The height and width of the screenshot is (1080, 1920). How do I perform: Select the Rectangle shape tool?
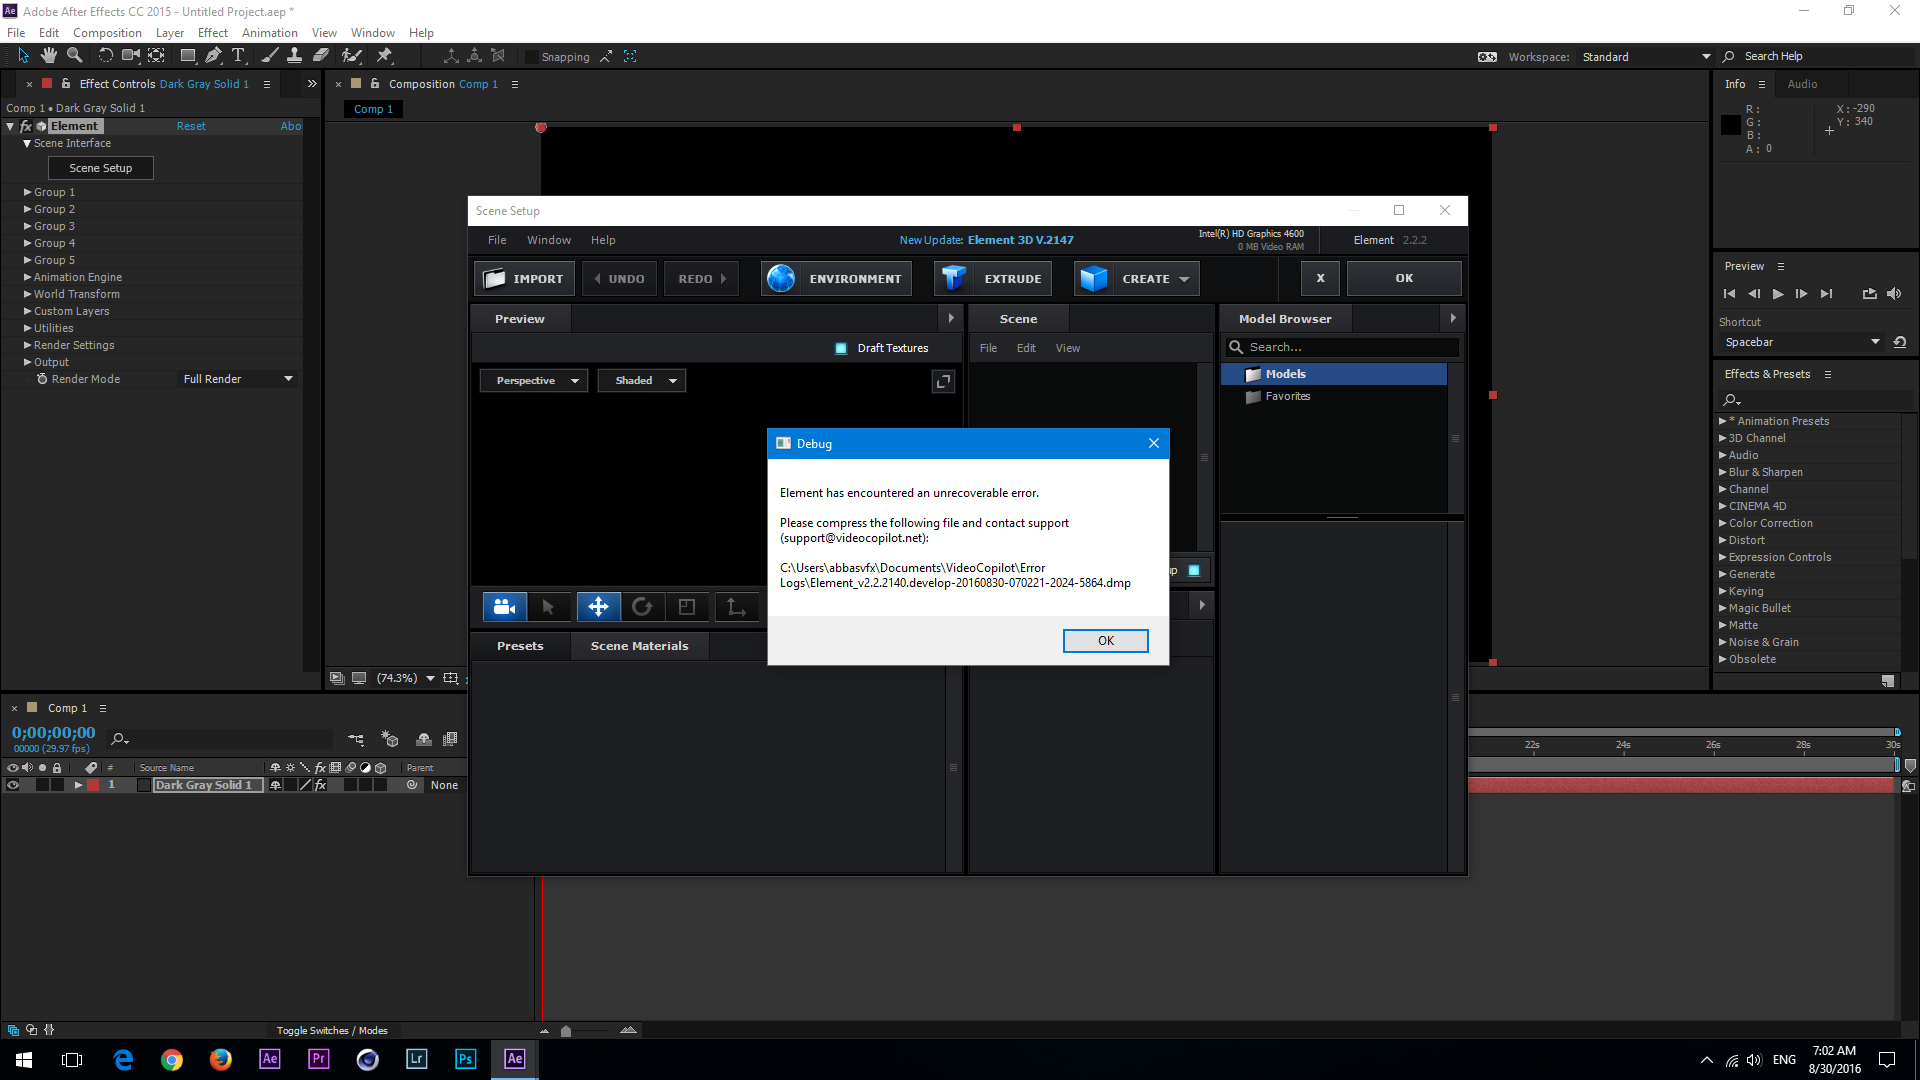point(187,56)
